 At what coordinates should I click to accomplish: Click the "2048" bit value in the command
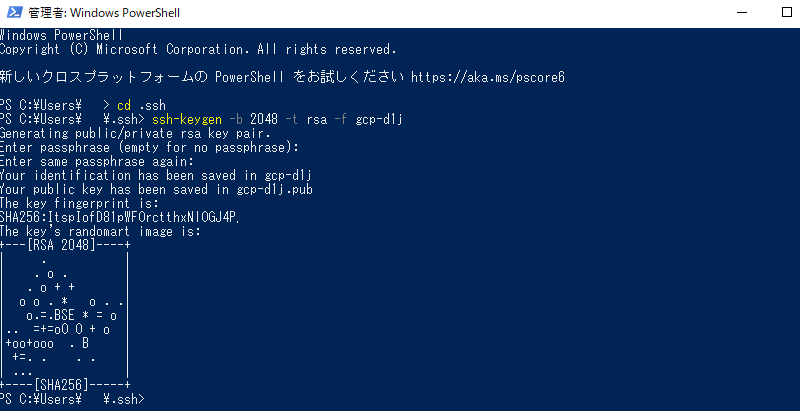click(x=264, y=120)
